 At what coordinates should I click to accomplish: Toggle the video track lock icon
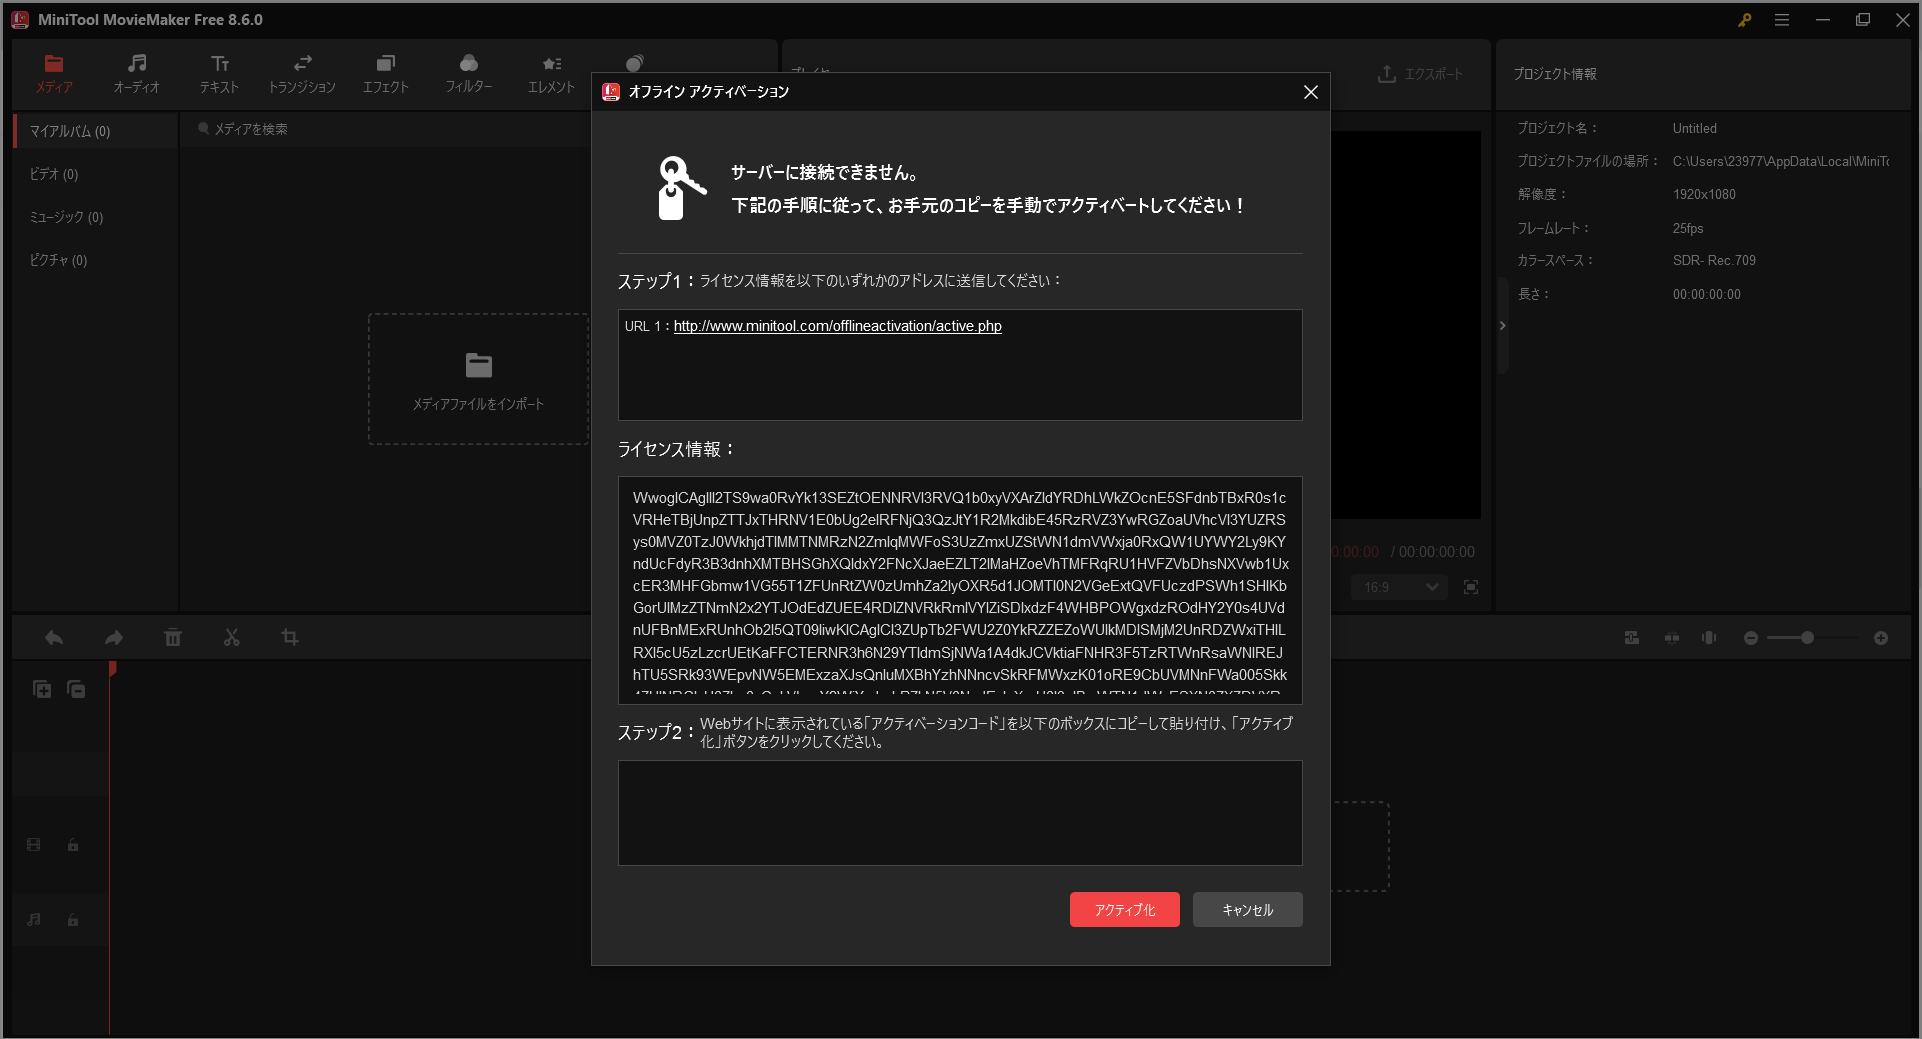(72, 845)
